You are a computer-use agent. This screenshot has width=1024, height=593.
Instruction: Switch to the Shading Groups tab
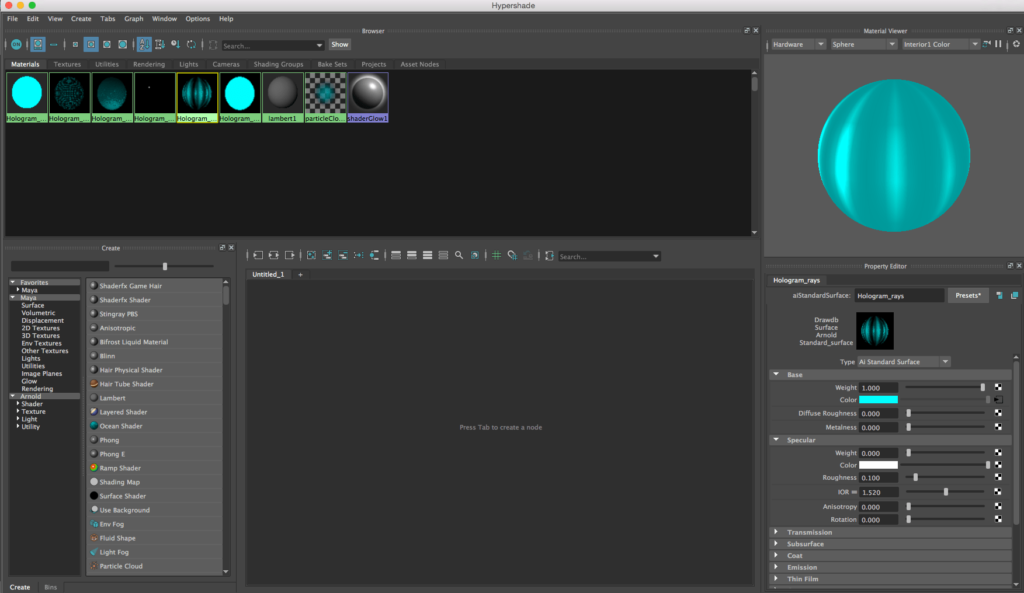pos(278,64)
